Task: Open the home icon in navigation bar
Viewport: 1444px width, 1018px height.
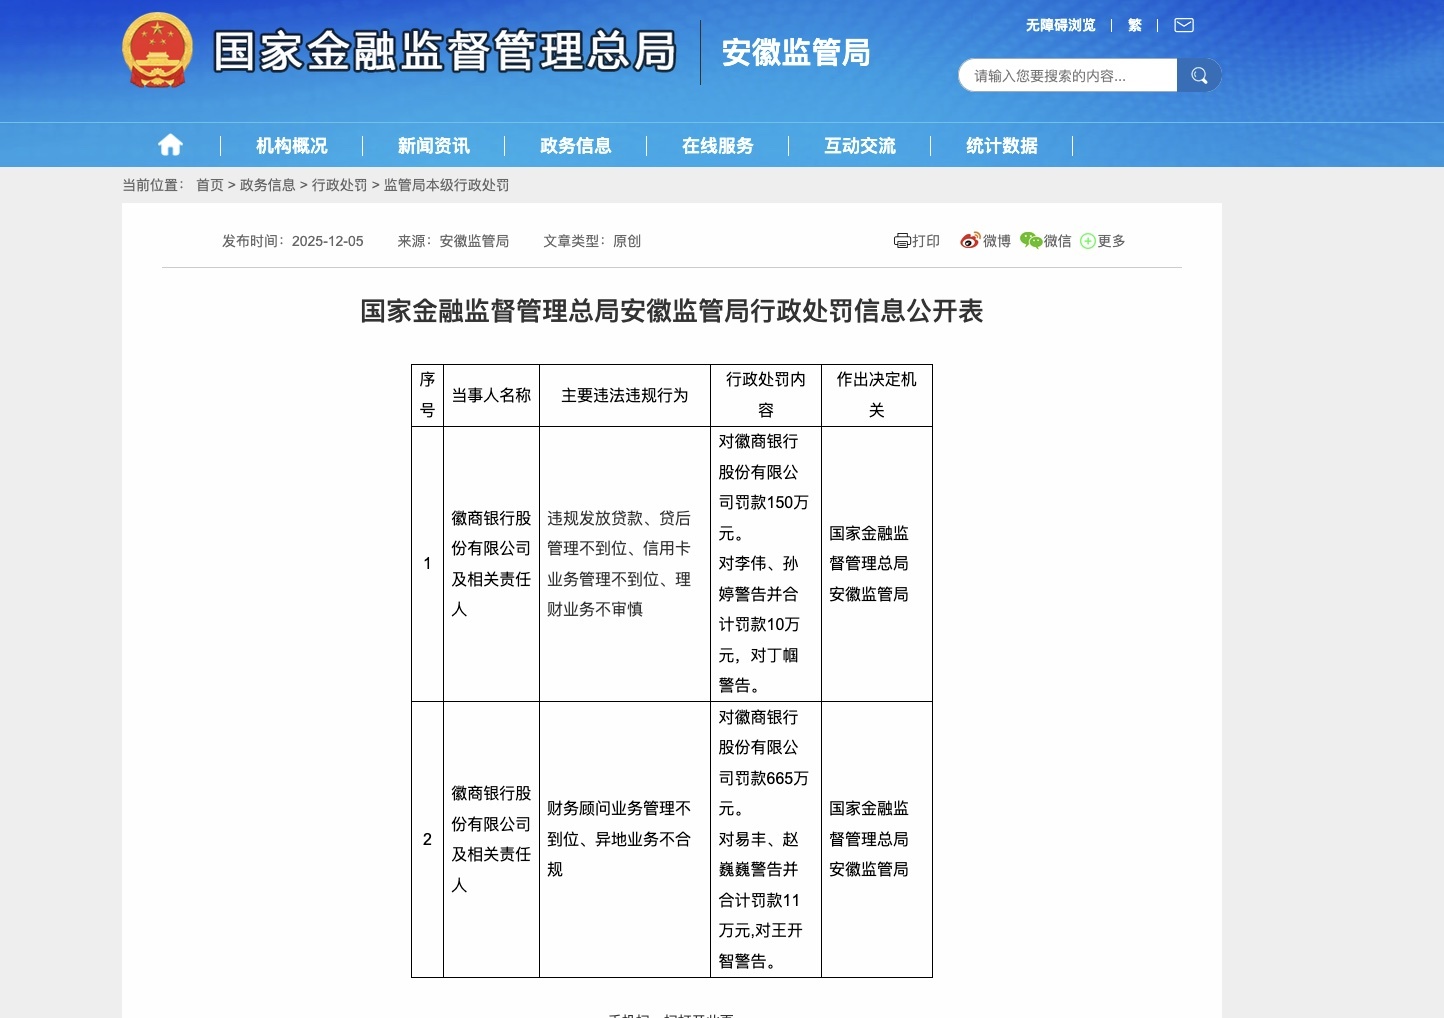Action: pos(170,145)
